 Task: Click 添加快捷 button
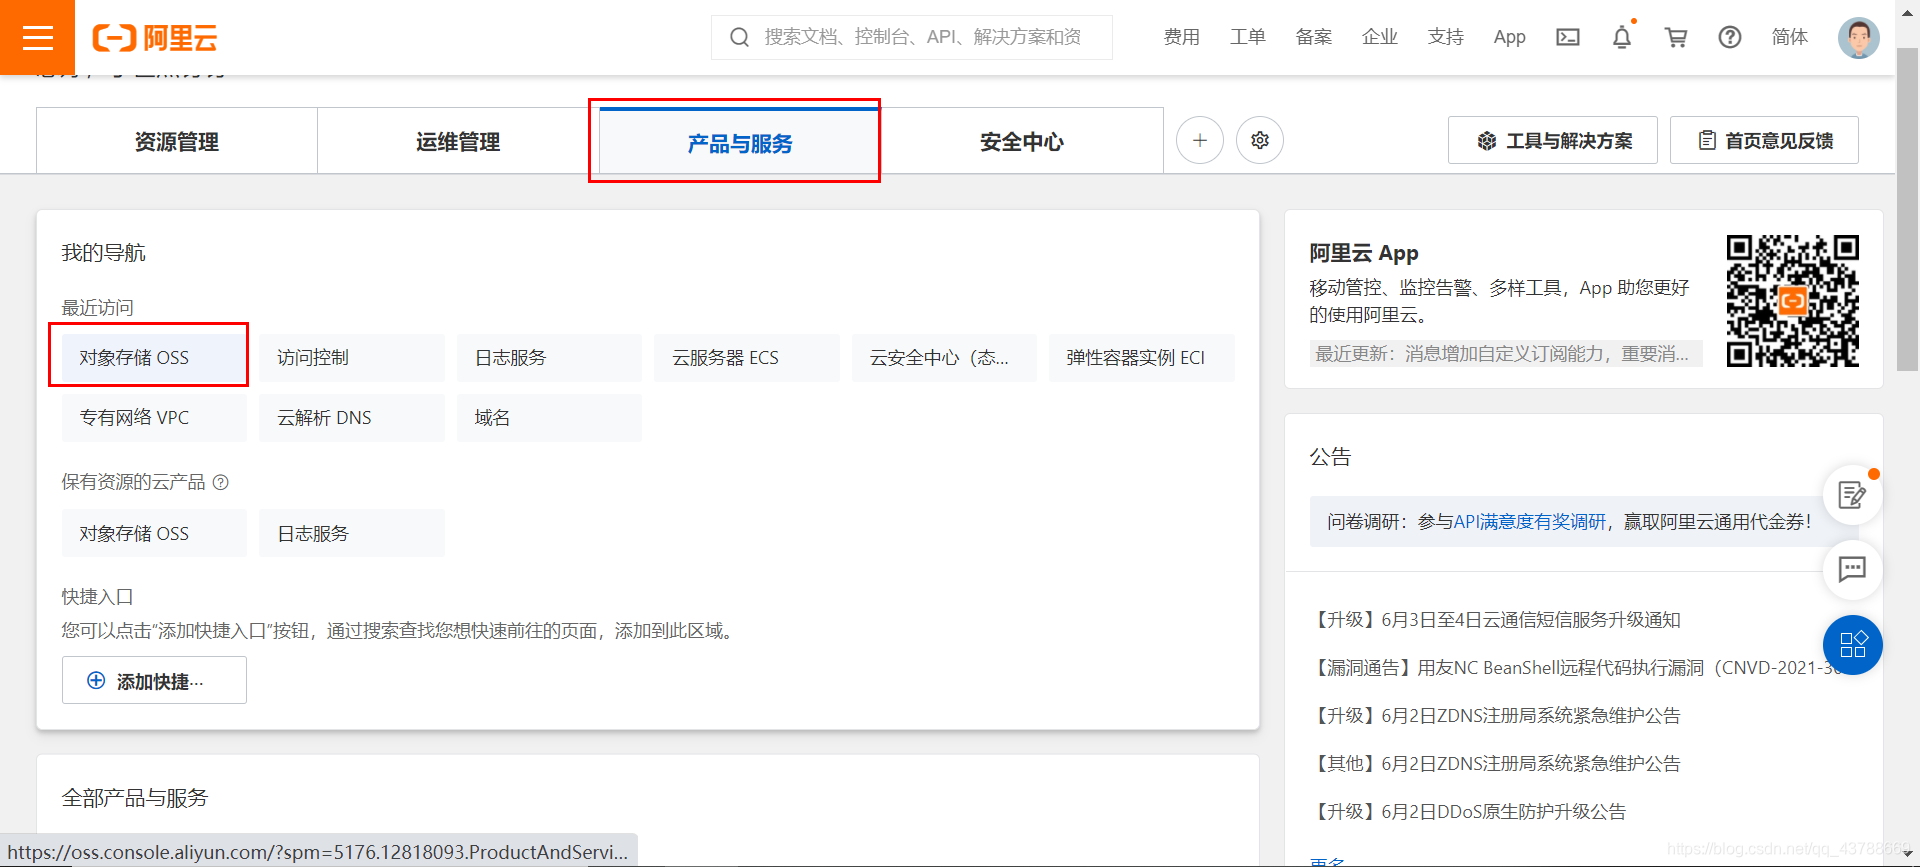(154, 680)
